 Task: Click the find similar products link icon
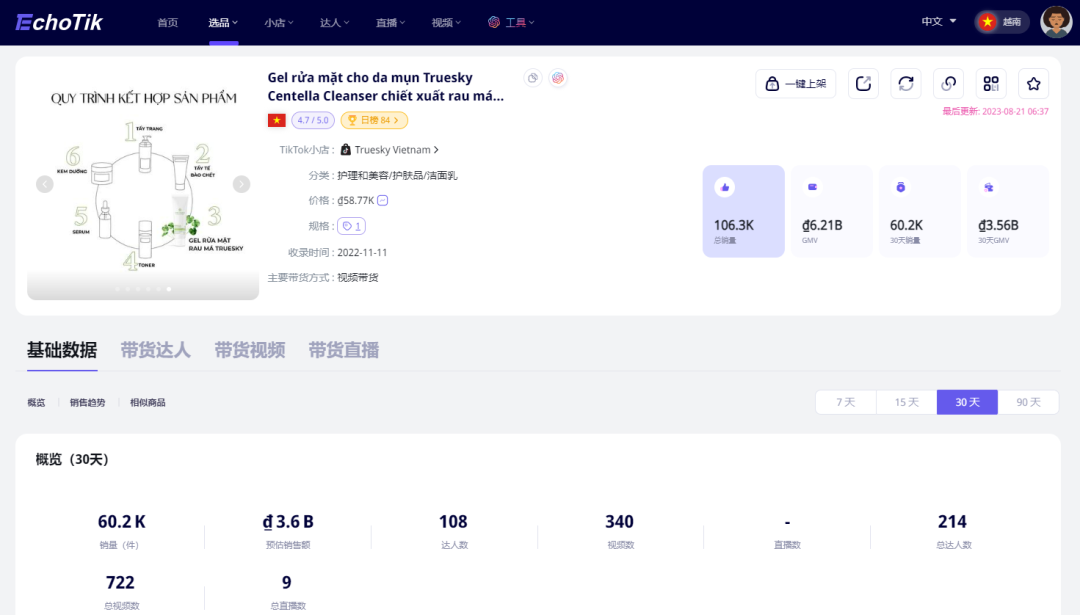(x=948, y=84)
